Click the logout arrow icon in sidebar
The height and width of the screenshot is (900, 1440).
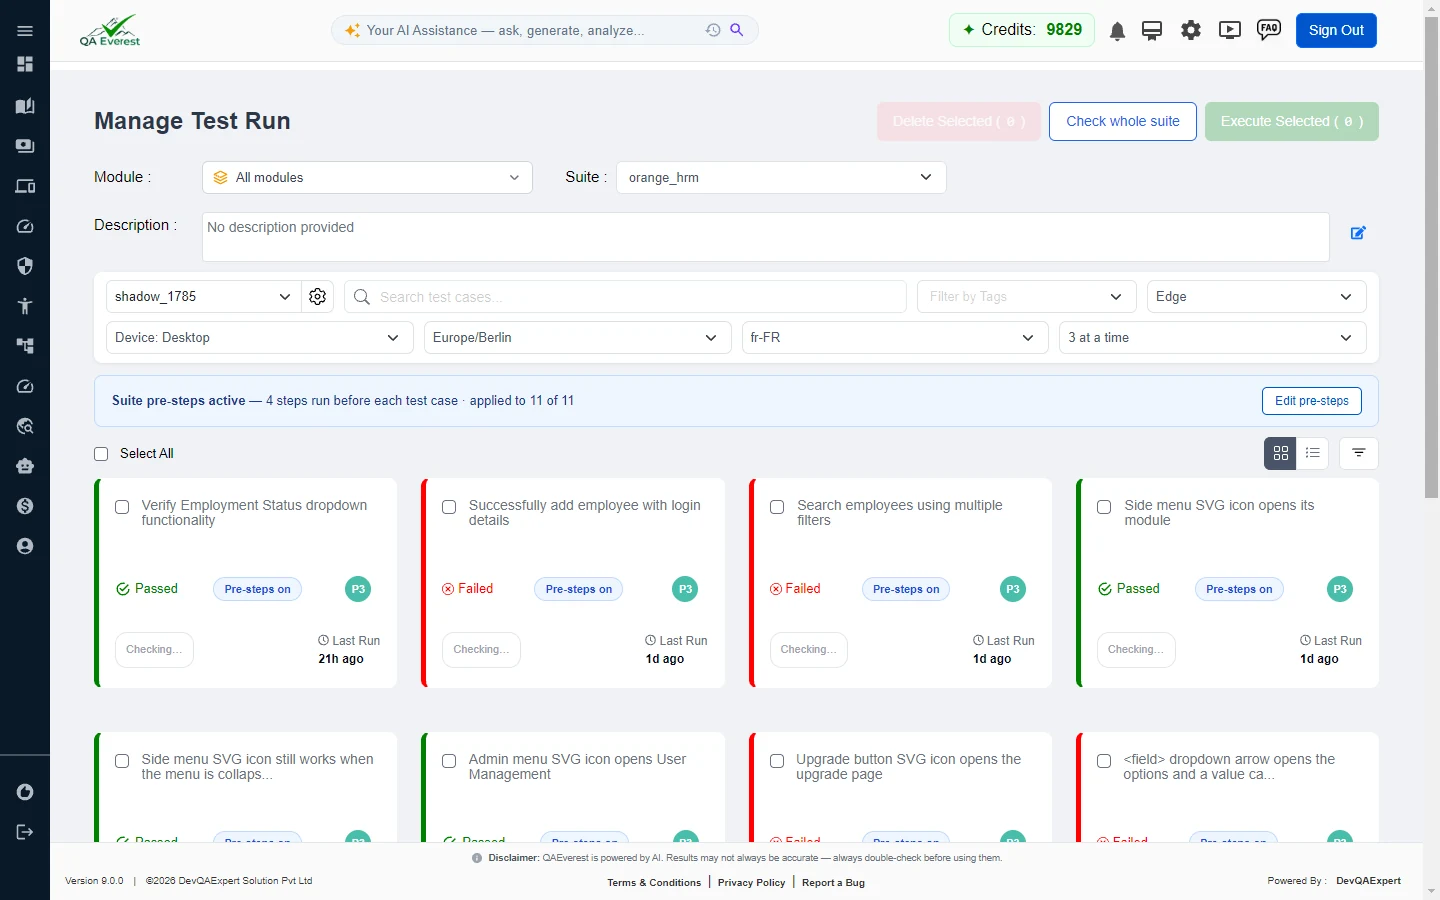click(x=25, y=832)
